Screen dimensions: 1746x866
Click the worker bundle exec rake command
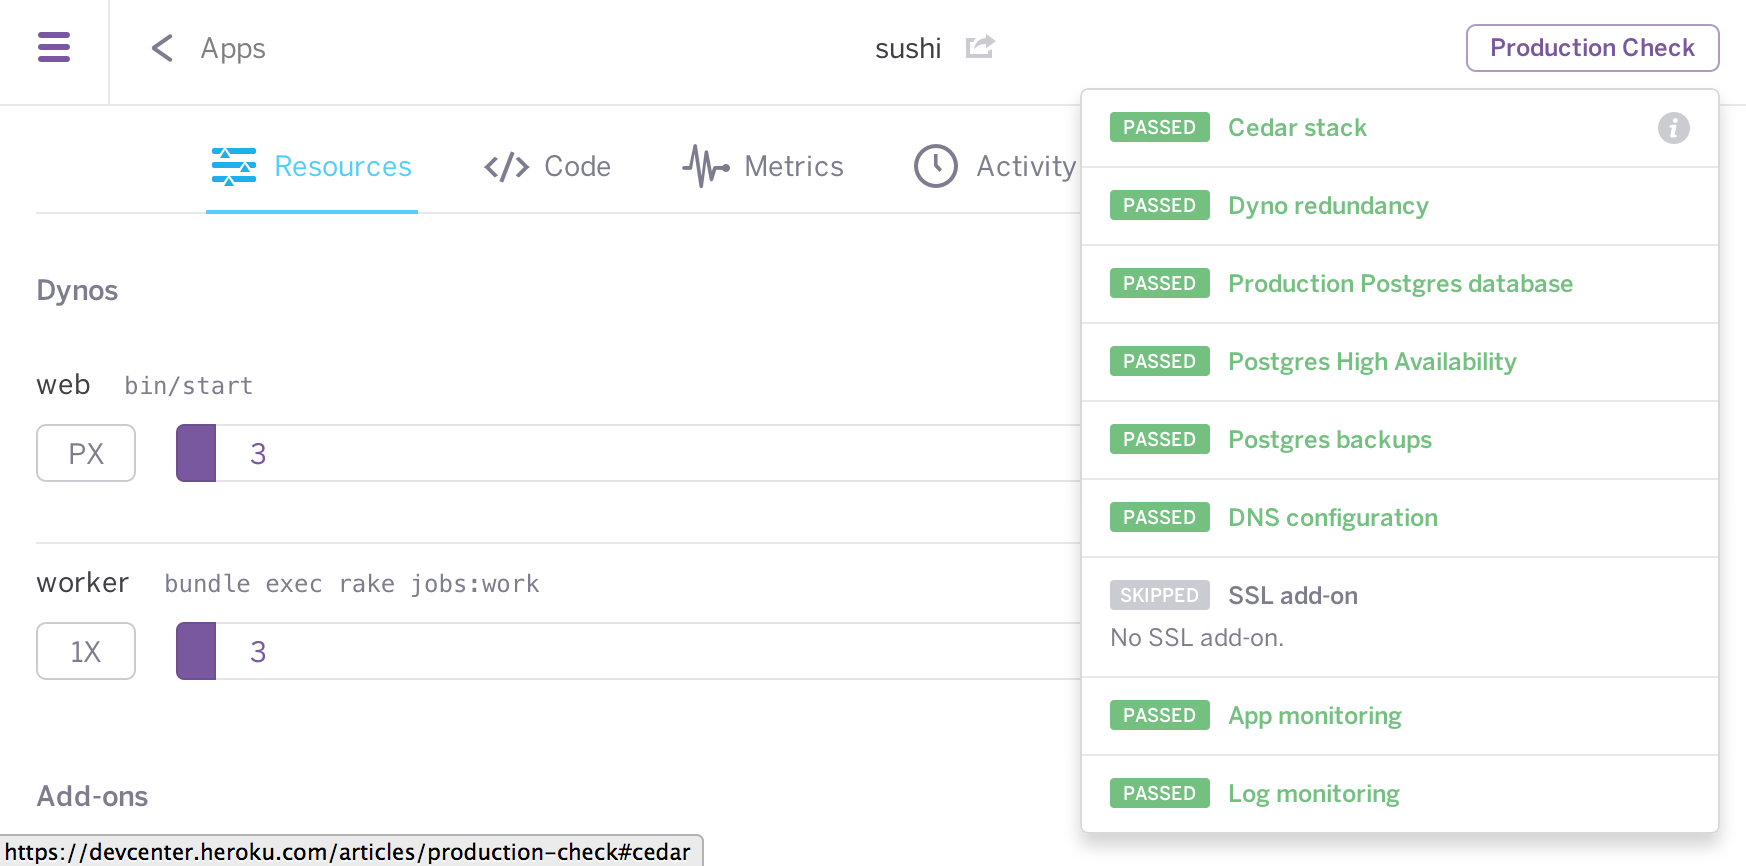(x=352, y=584)
